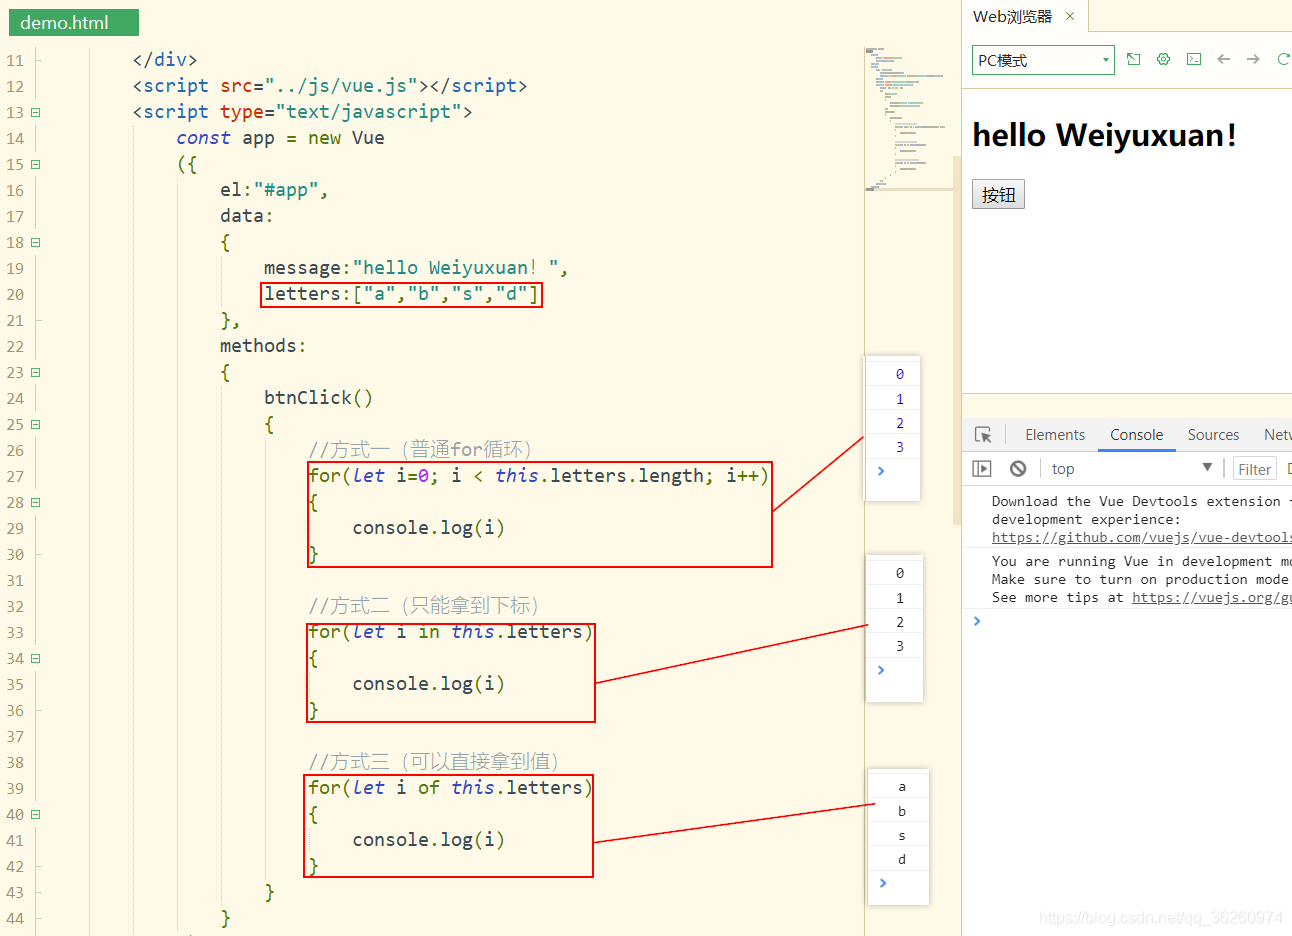Clear the console output
1292x936 pixels.
(x=1018, y=468)
